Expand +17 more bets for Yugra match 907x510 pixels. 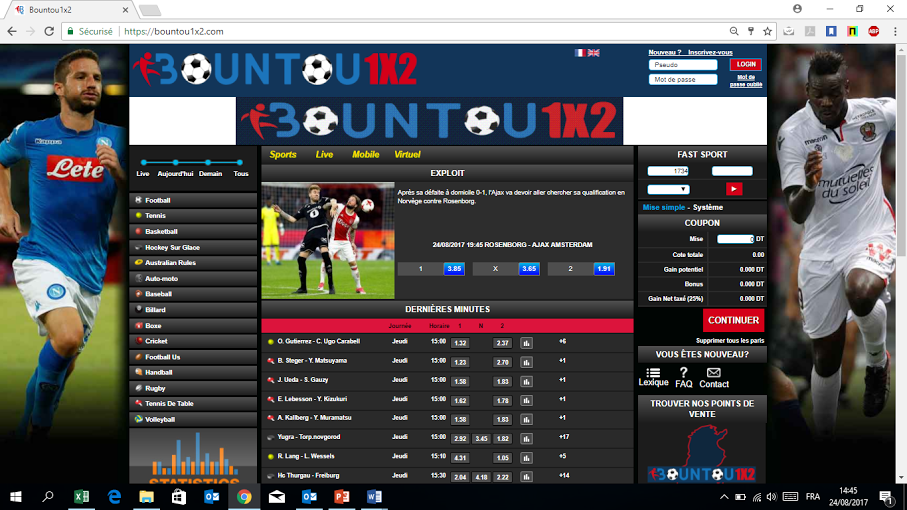(x=564, y=437)
